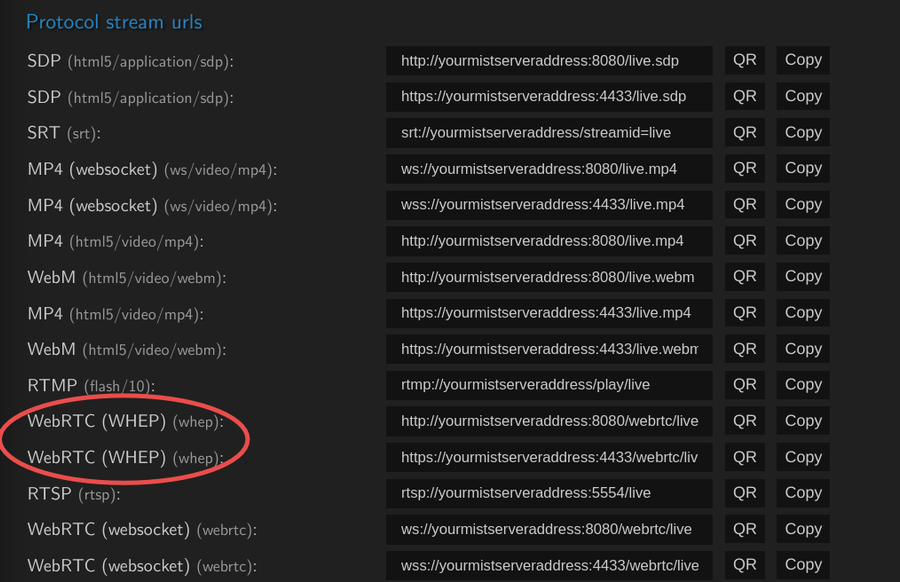Show QR for ws:// 8080 live.mp4

click(x=744, y=169)
